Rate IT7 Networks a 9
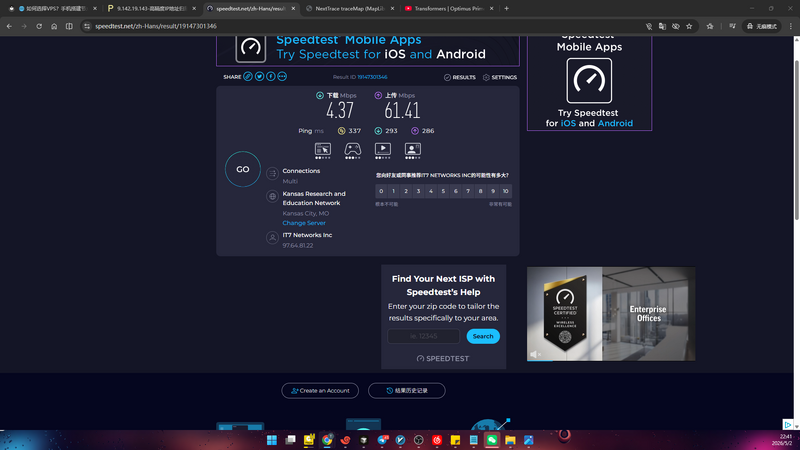This screenshot has width=800, height=450. pos(493,191)
